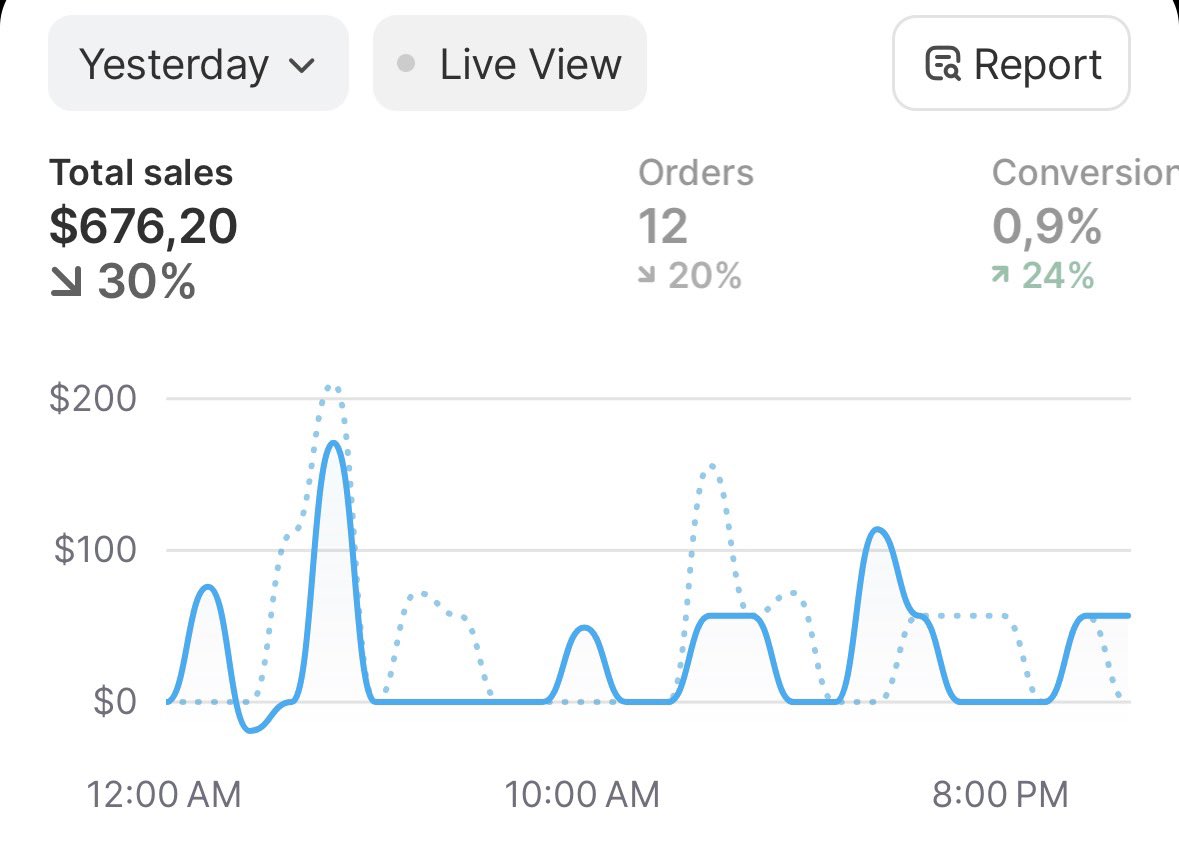Click the down arrow beside 20%
This screenshot has width=1179, height=861.
(x=647, y=275)
